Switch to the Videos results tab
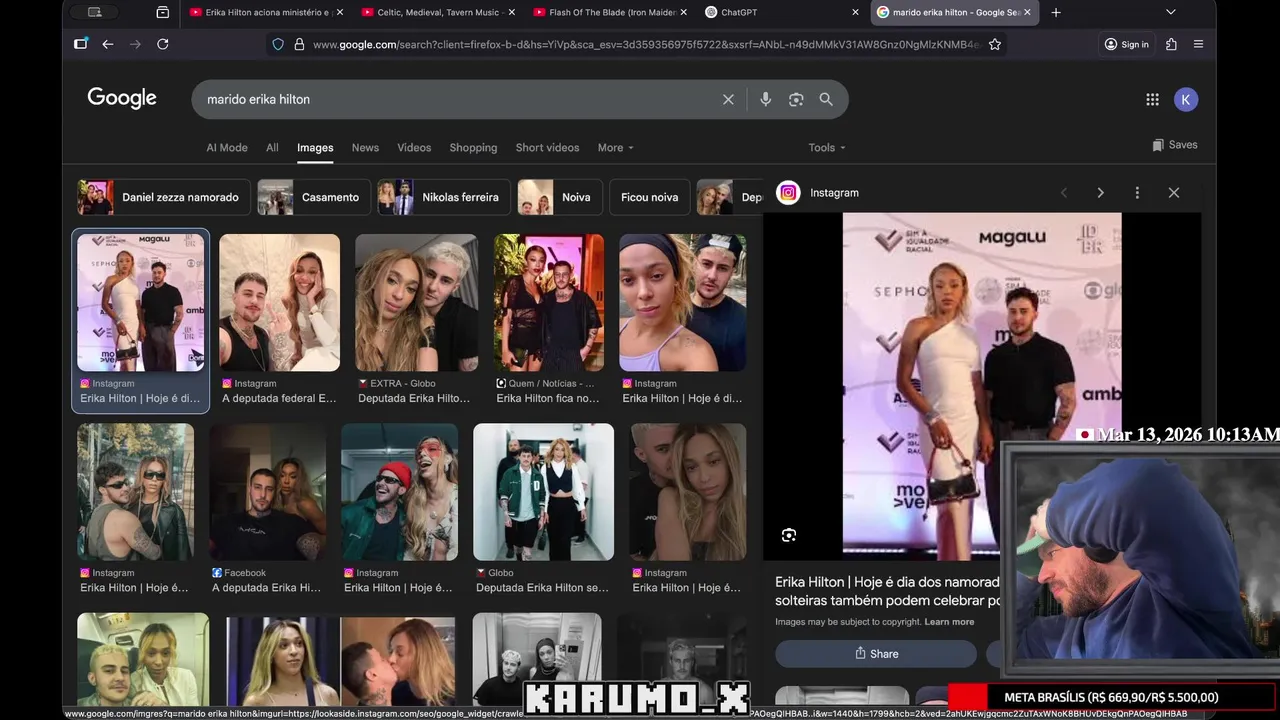Viewport: 1280px width, 720px height. point(414,147)
